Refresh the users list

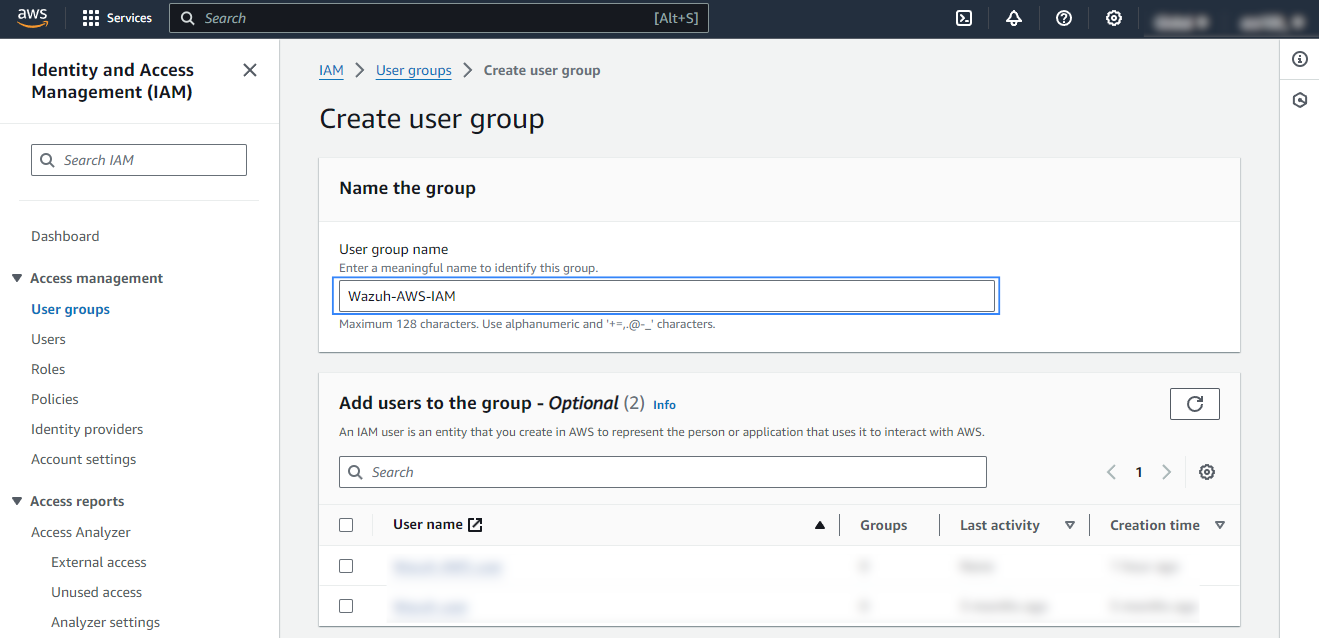pyautogui.click(x=1194, y=403)
